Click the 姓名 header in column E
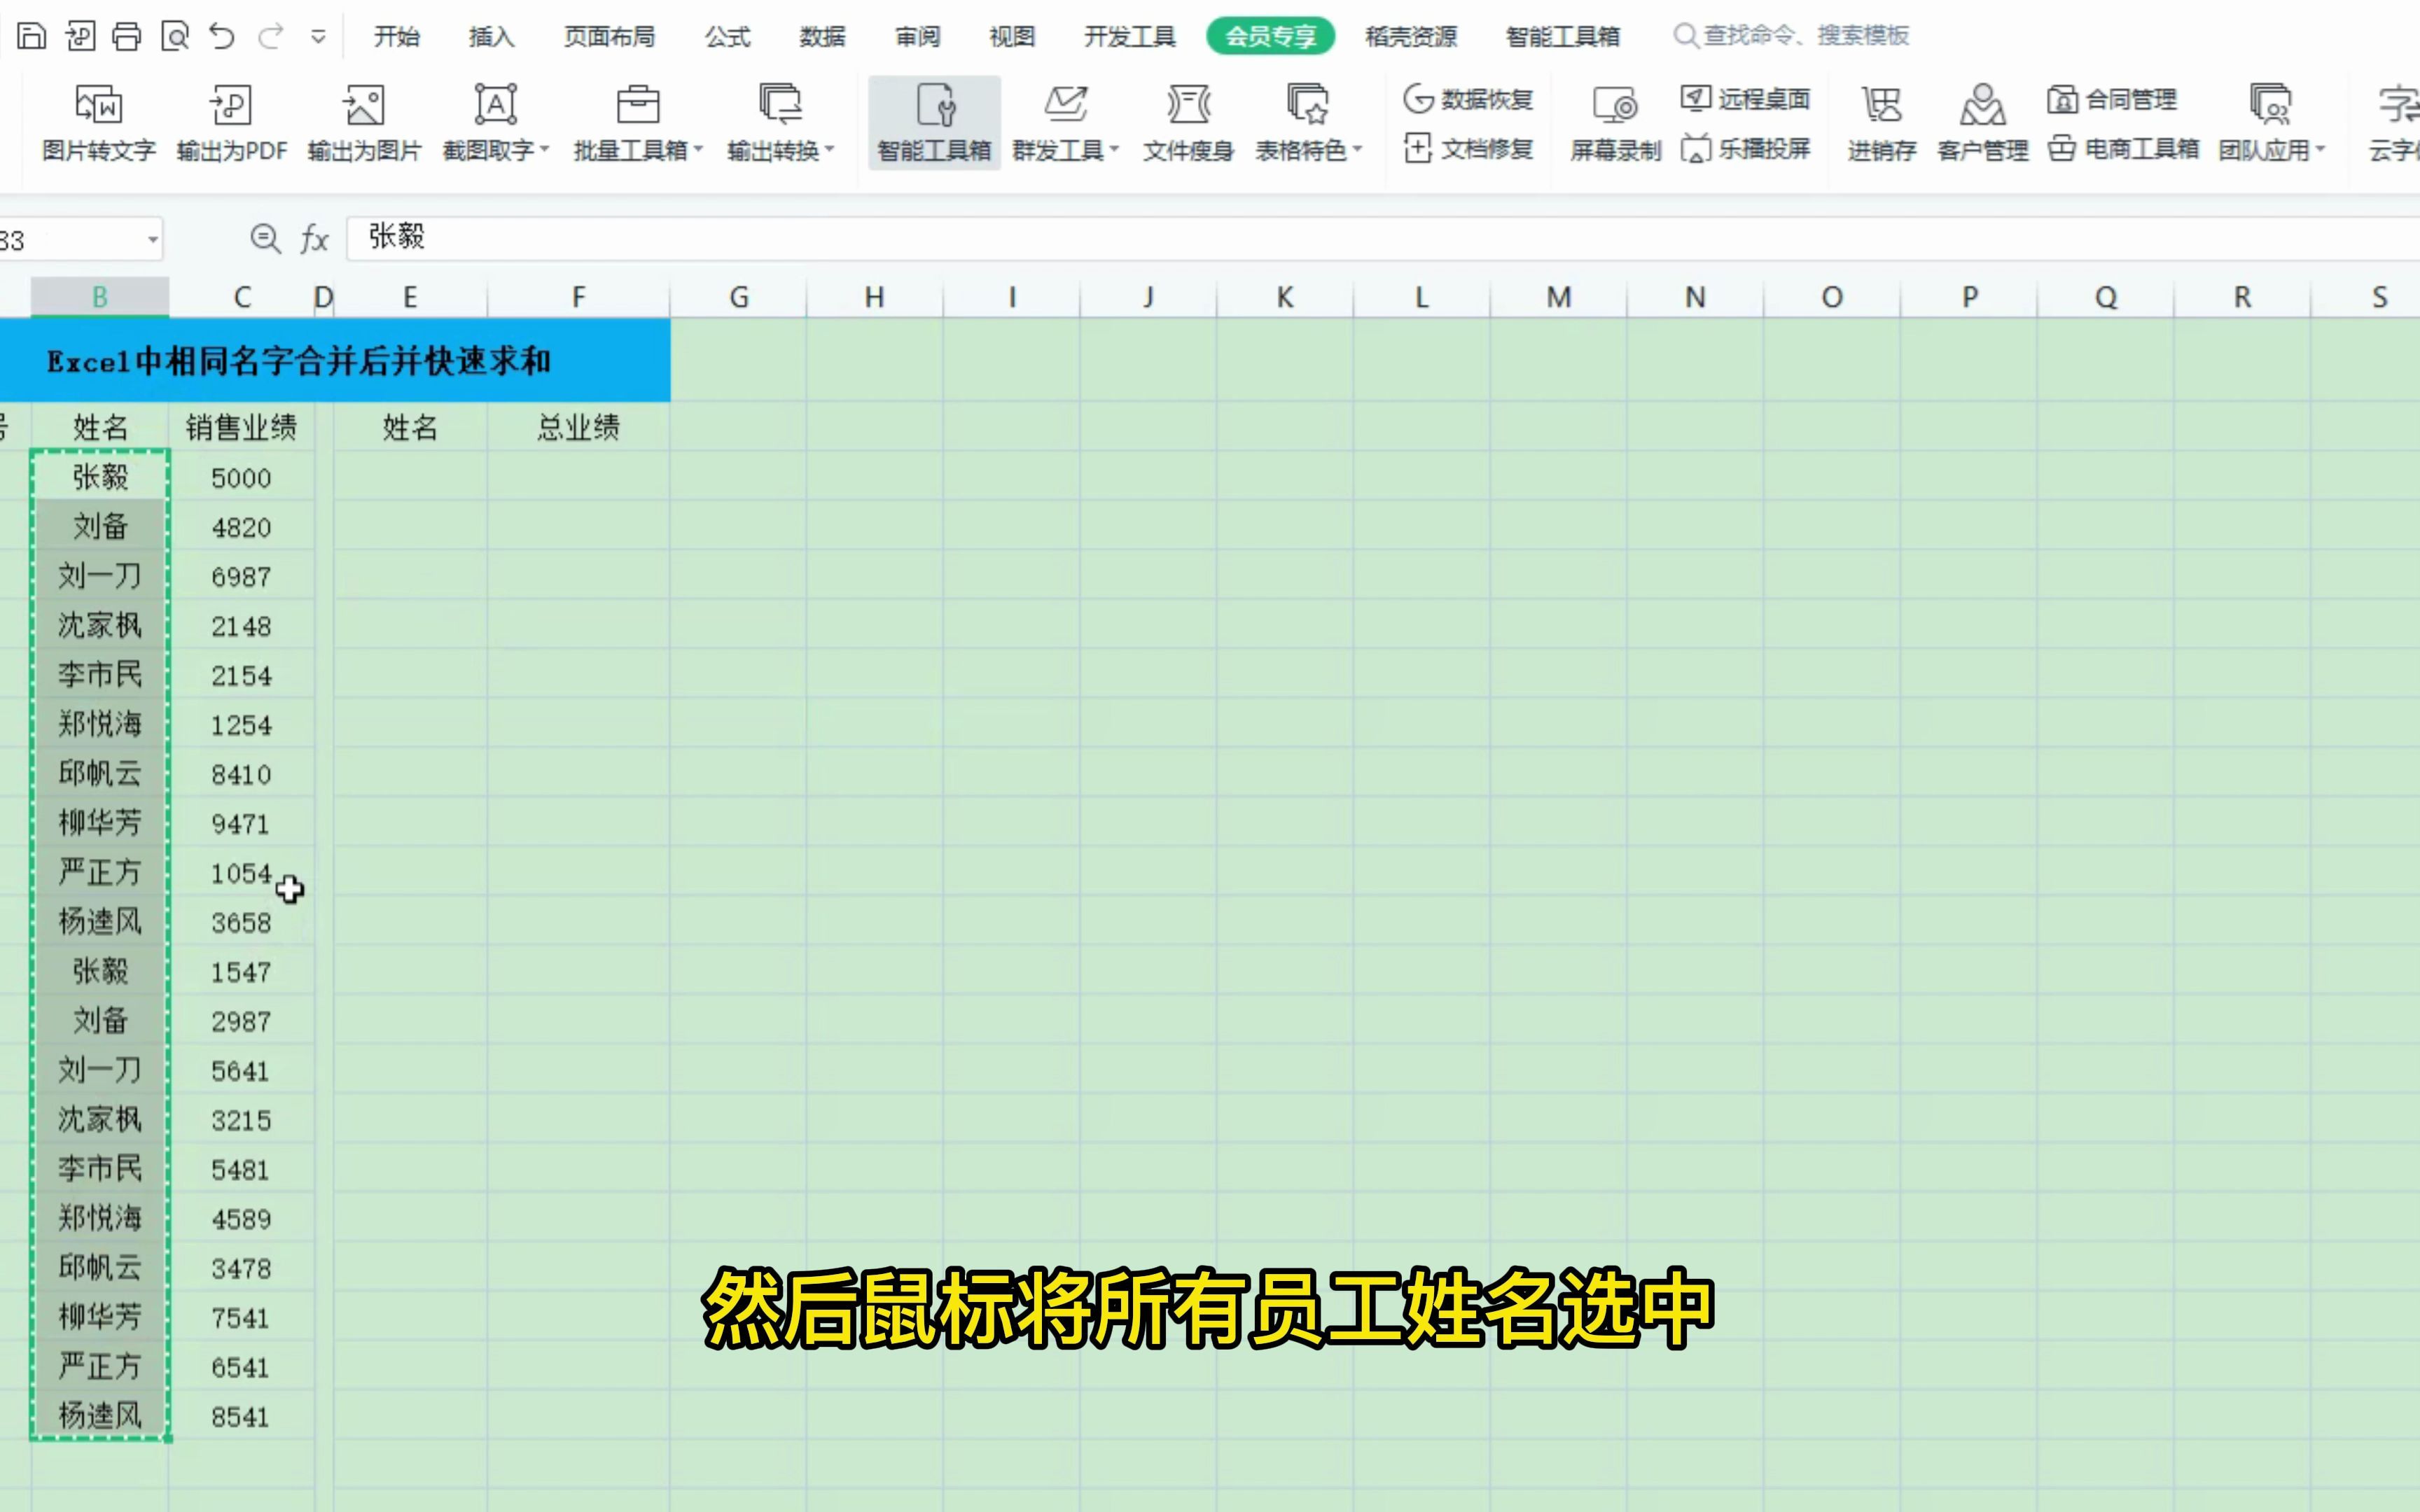This screenshot has height=1512, width=2420. [x=410, y=427]
